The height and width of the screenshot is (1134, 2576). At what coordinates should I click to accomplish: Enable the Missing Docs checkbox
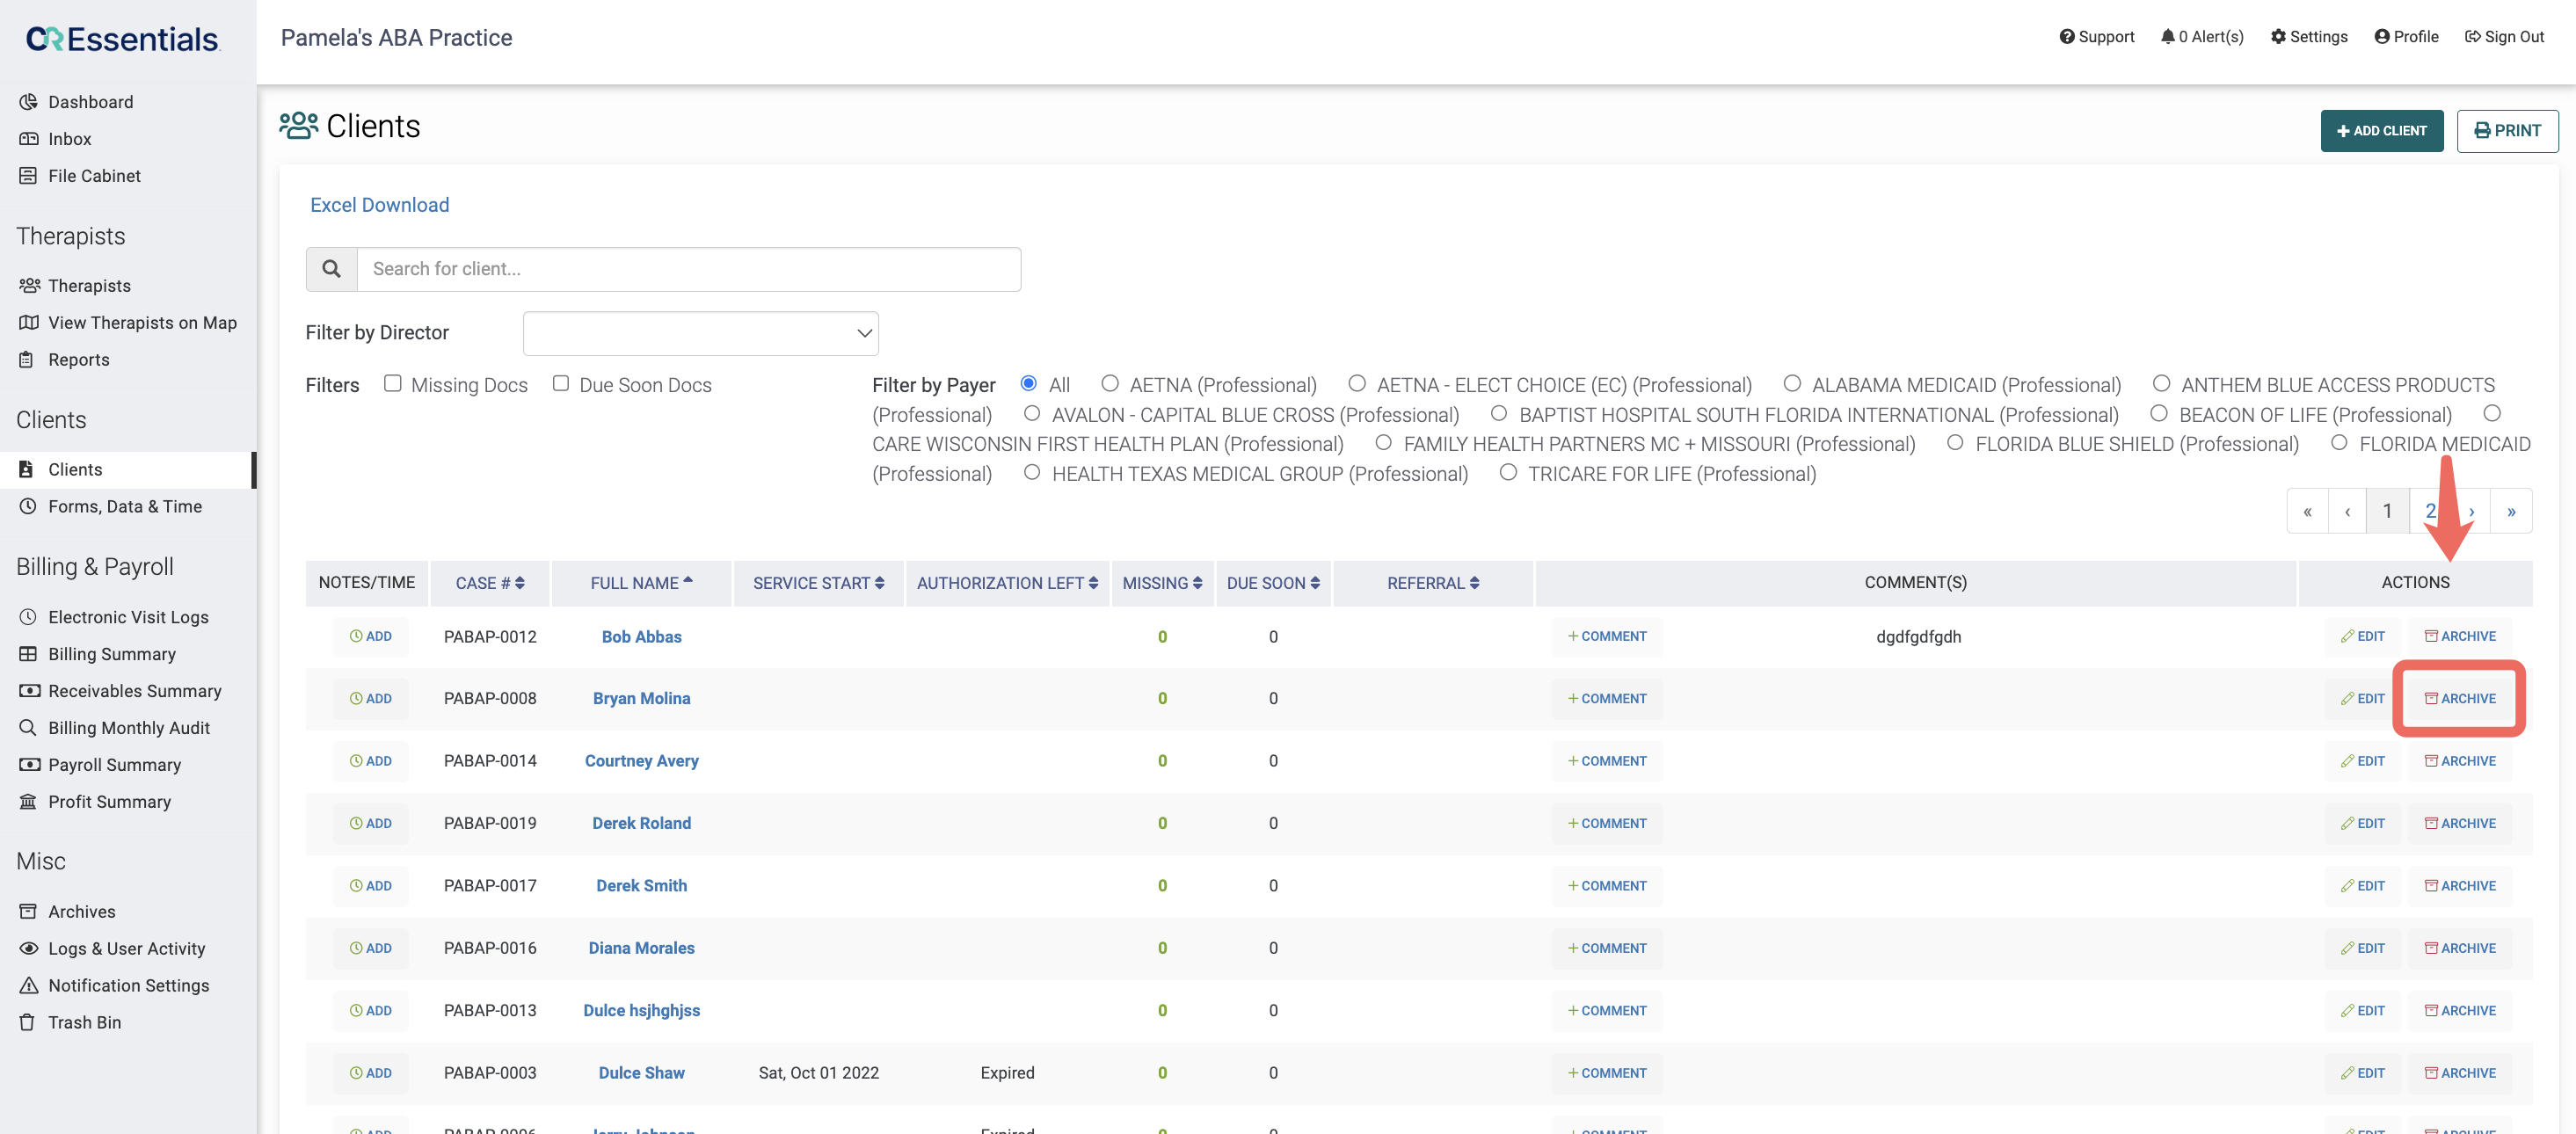(x=393, y=384)
